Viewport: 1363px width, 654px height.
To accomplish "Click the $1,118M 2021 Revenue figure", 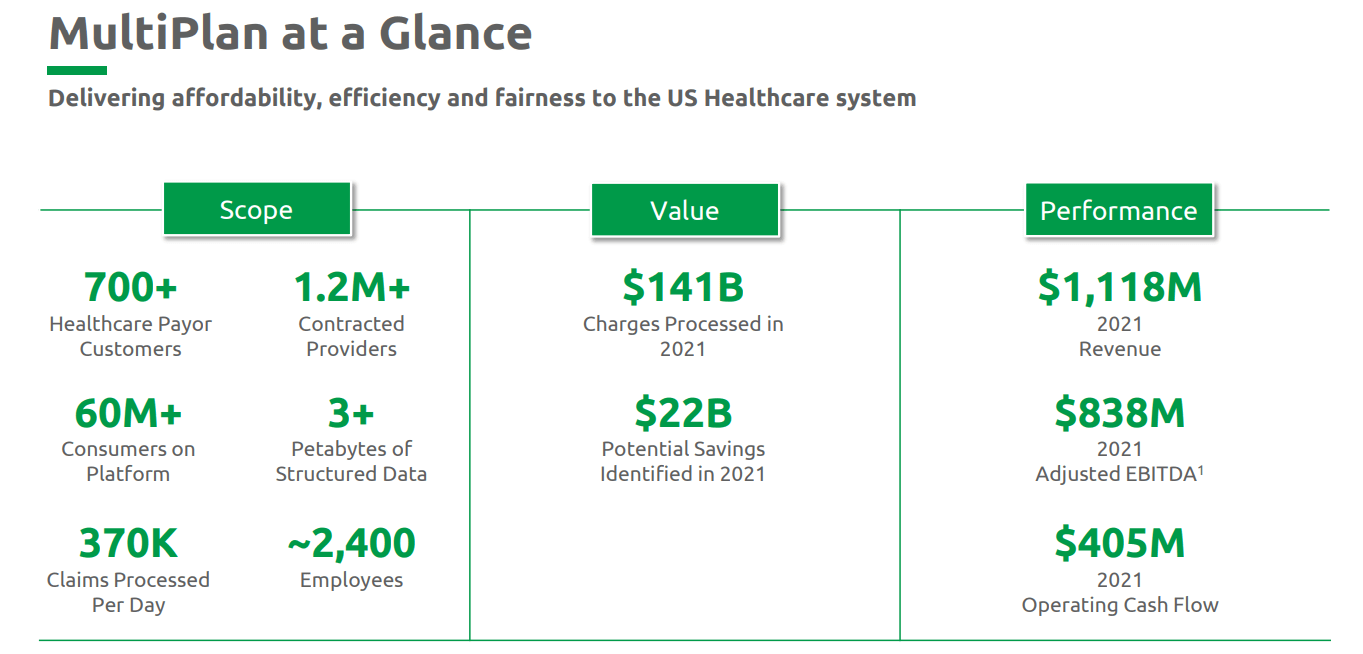I will click(1119, 288).
